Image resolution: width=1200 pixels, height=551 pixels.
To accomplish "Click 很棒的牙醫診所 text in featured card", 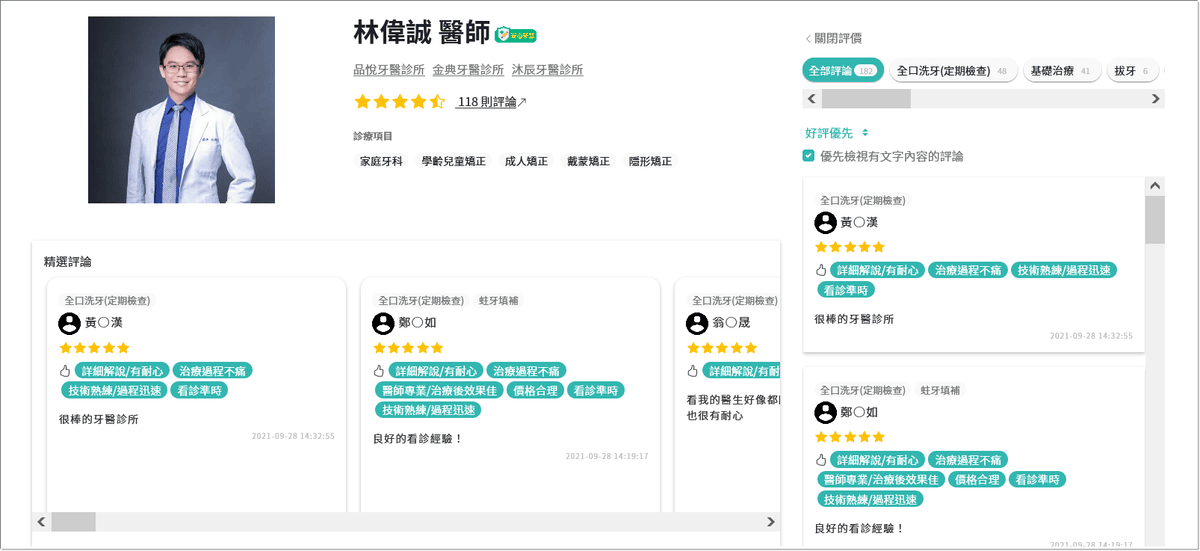I will point(98,419).
